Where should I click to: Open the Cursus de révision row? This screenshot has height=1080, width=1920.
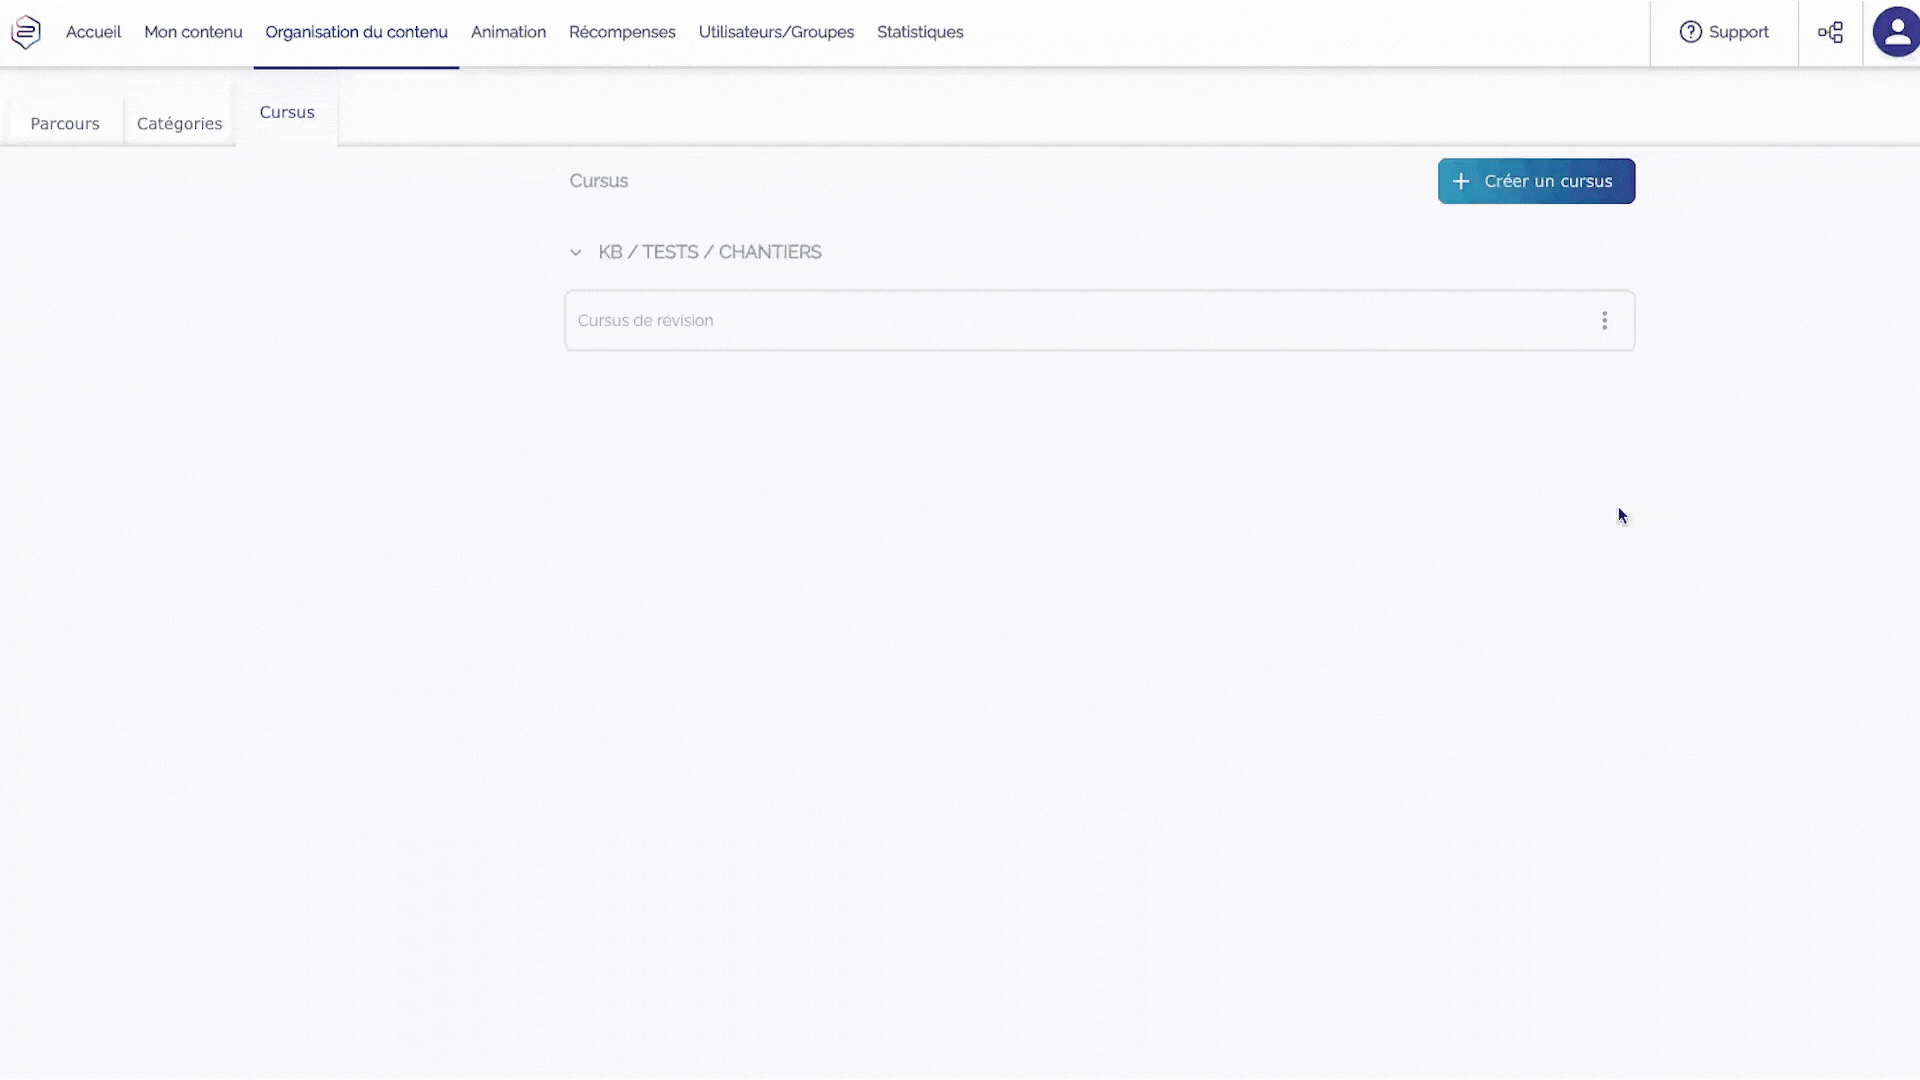click(x=1000, y=320)
